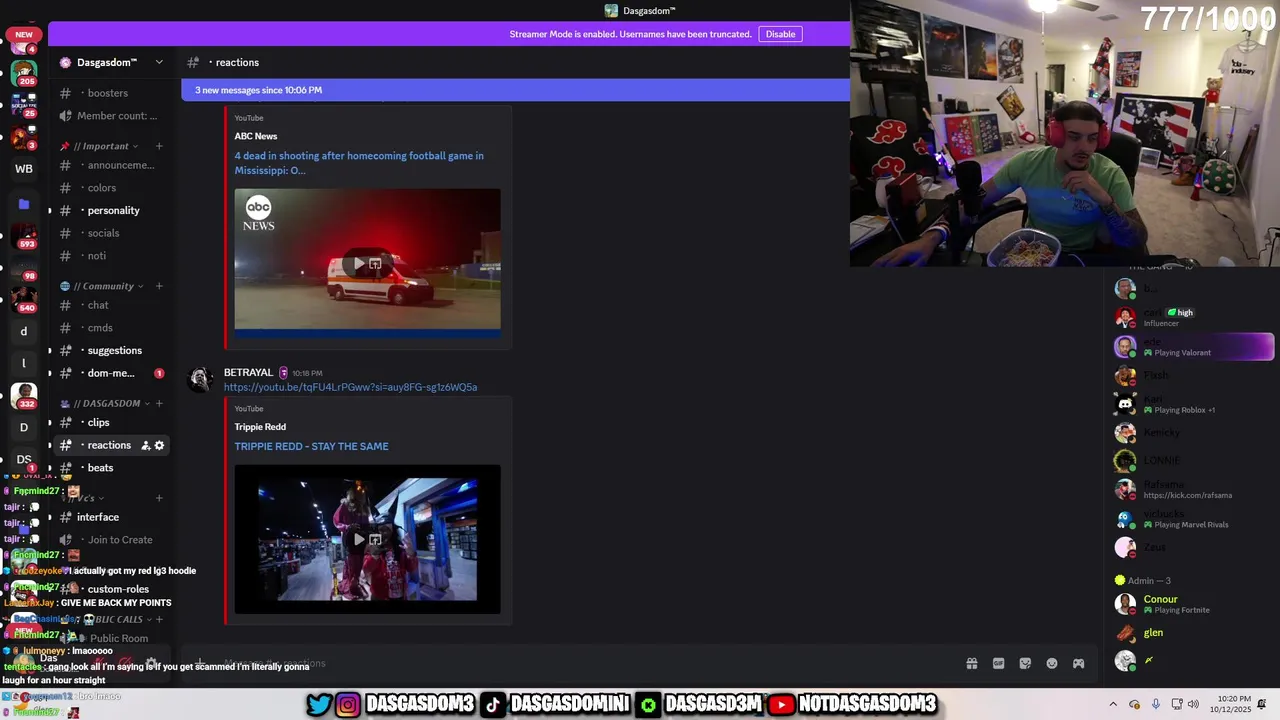1280x720 pixels.
Task: Open the network tray icon
Action: tap(1177, 704)
